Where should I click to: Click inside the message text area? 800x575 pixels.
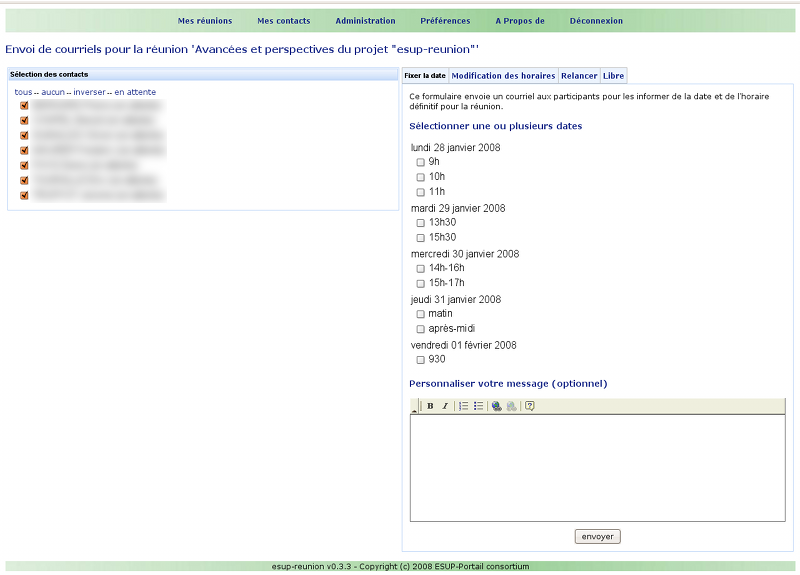(x=597, y=467)
